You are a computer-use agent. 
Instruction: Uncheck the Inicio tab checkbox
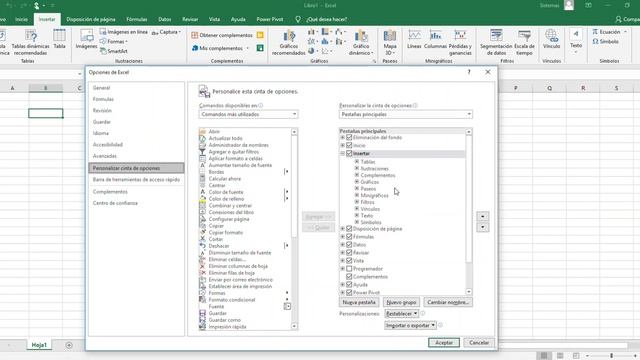pos(349,145)
